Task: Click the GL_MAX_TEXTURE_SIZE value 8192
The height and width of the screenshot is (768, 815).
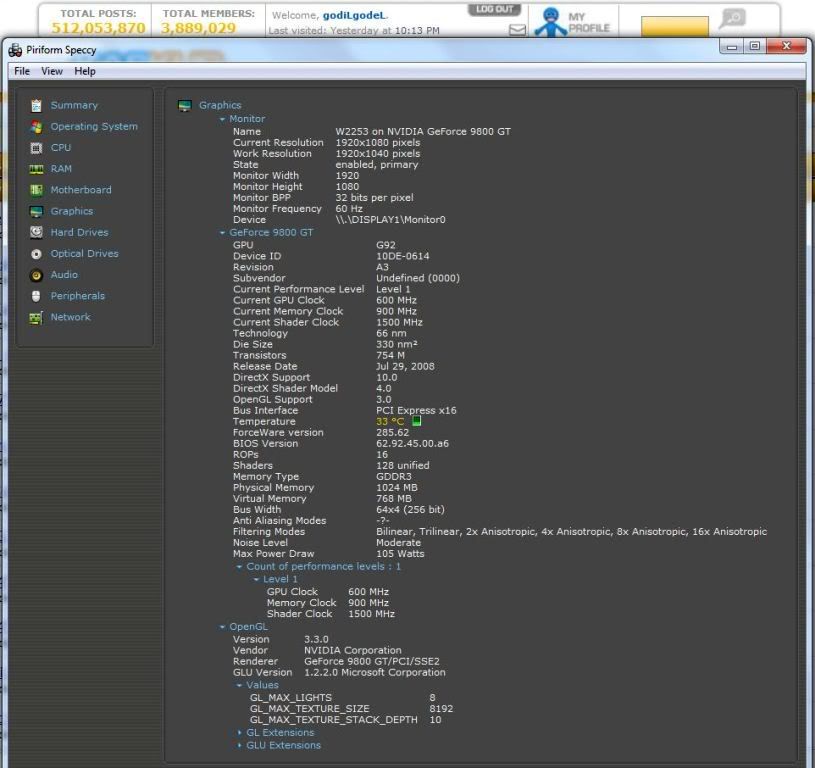Action: (441, 709)
